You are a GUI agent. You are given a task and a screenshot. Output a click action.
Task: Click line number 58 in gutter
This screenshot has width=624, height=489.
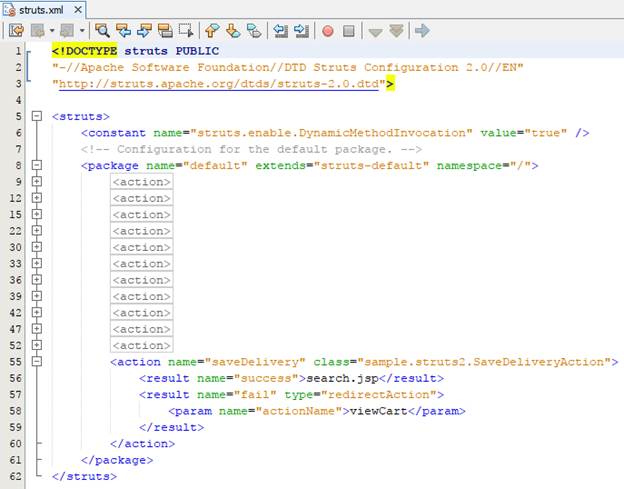(x=15, y=411)
